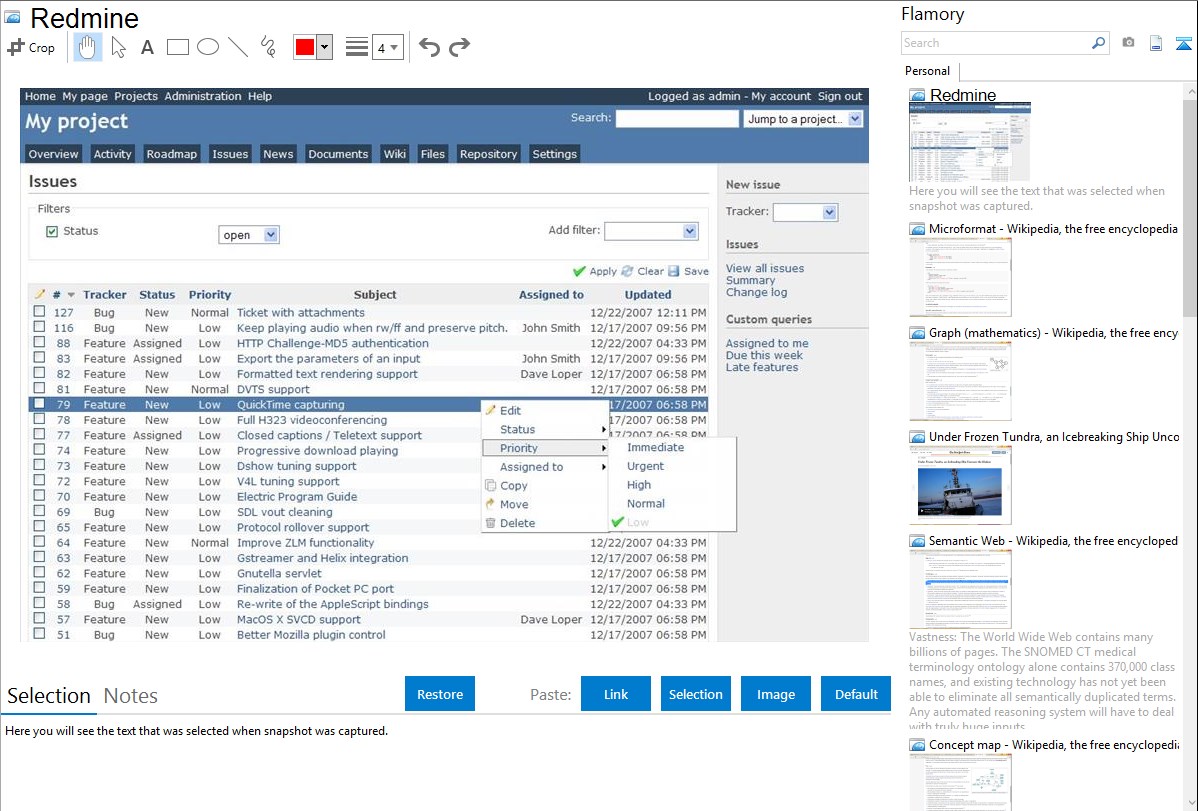Click the camera capture icon

tap(1128, 43)
